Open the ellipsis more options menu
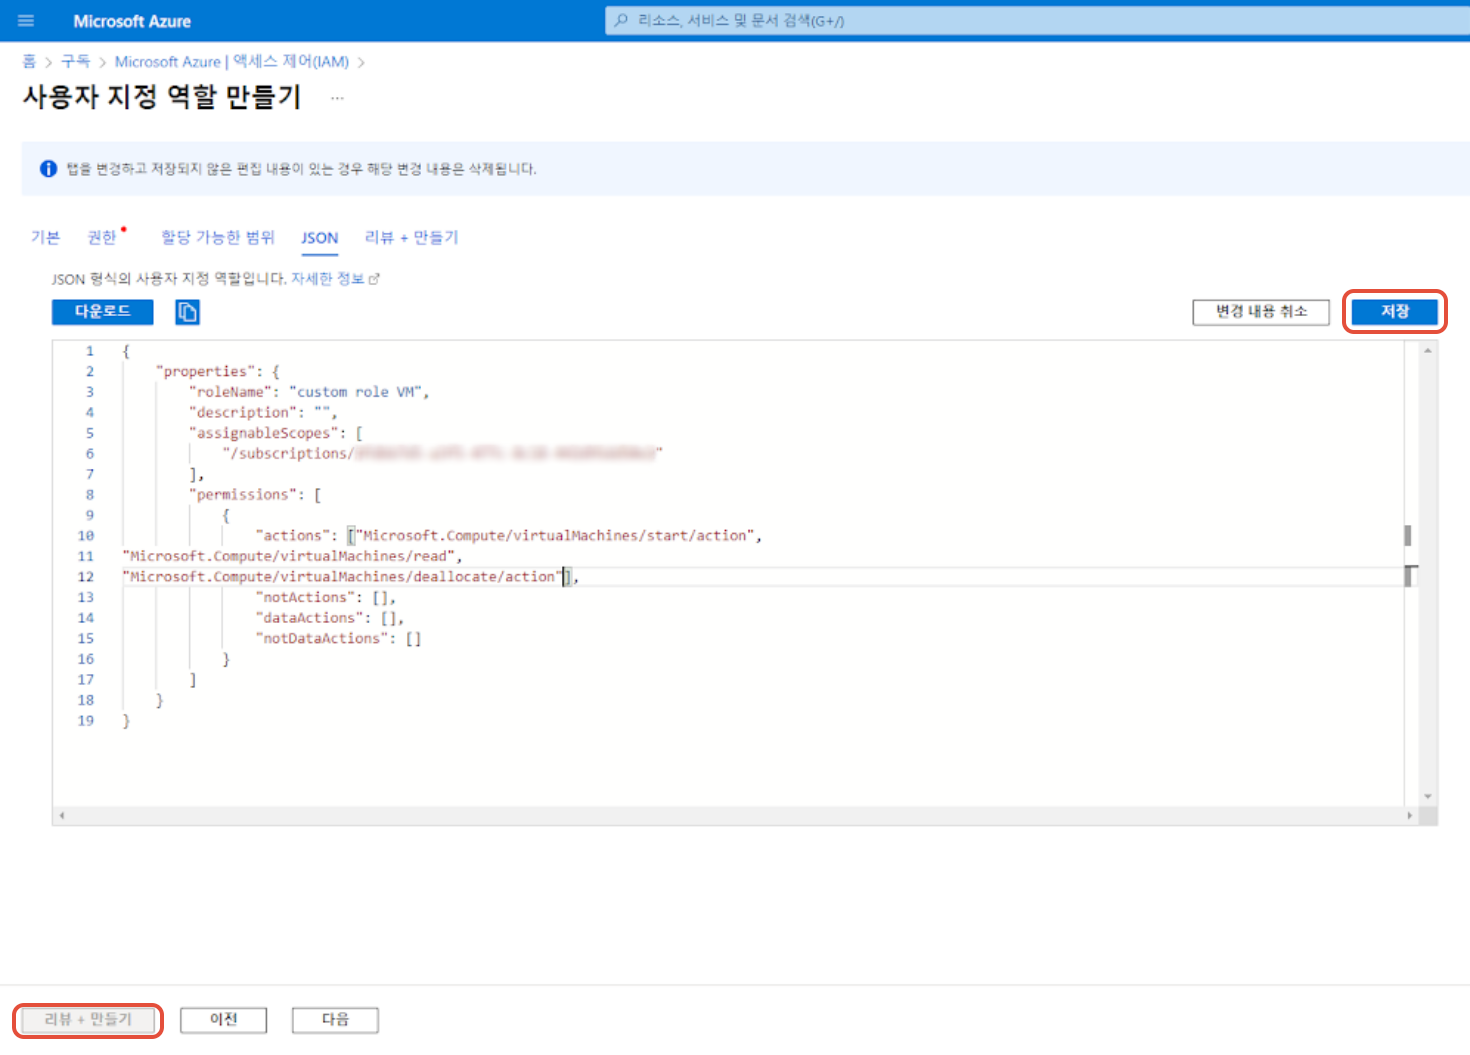 coord(337,98)
